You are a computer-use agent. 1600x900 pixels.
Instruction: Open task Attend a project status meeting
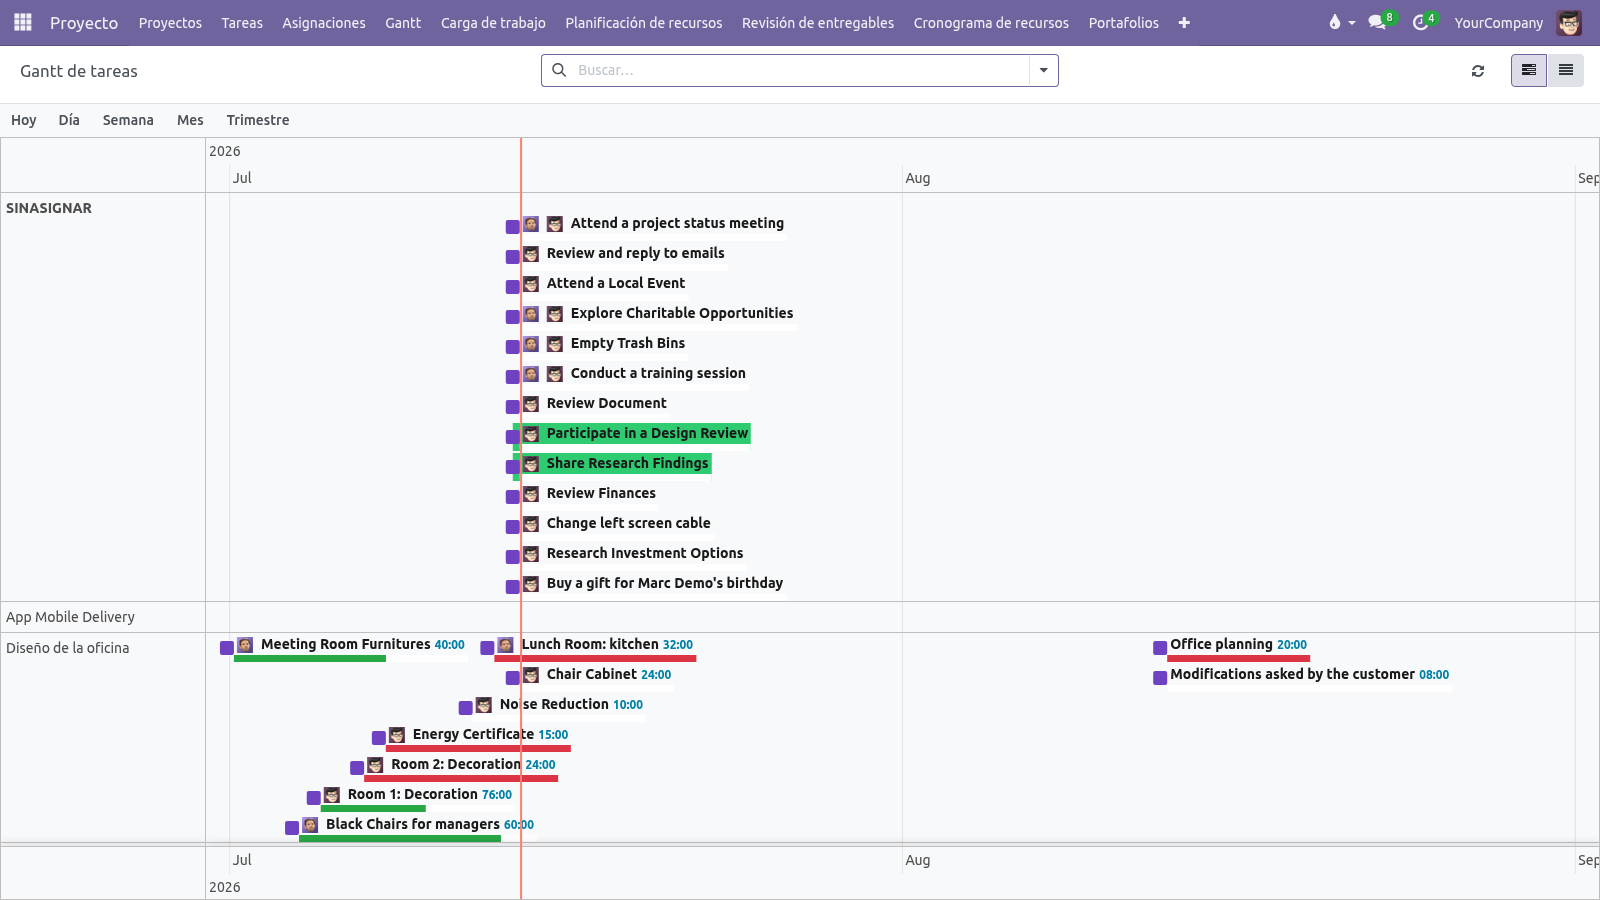click(x=677, y=223)
